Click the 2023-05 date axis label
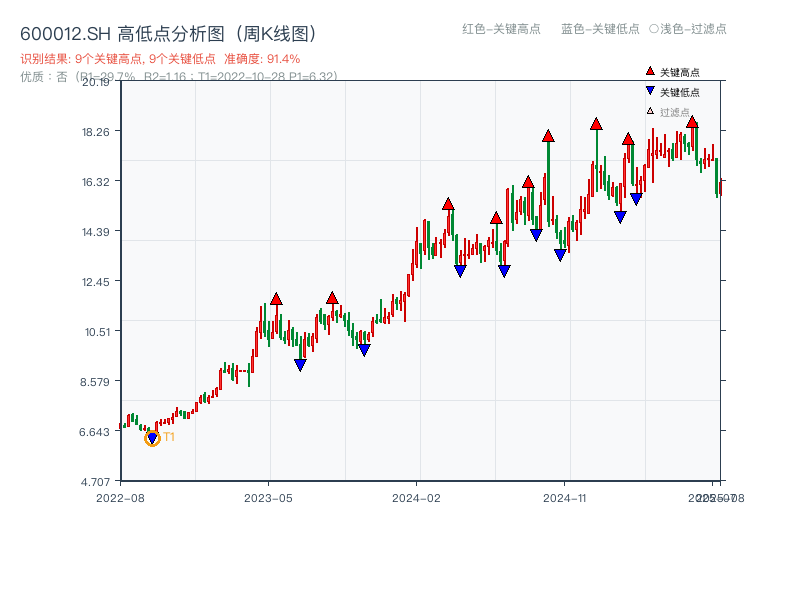The image size is (800, 600). pyautogui.click(x=268, y=498)
